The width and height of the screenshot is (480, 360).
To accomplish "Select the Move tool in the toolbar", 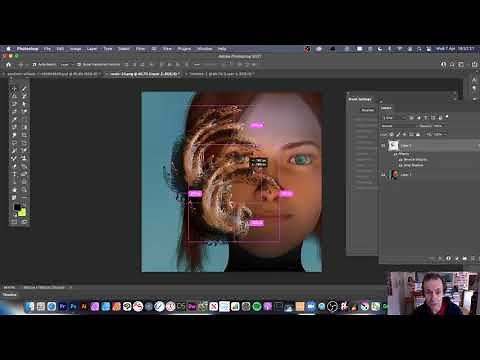I will tap(14, 88).
